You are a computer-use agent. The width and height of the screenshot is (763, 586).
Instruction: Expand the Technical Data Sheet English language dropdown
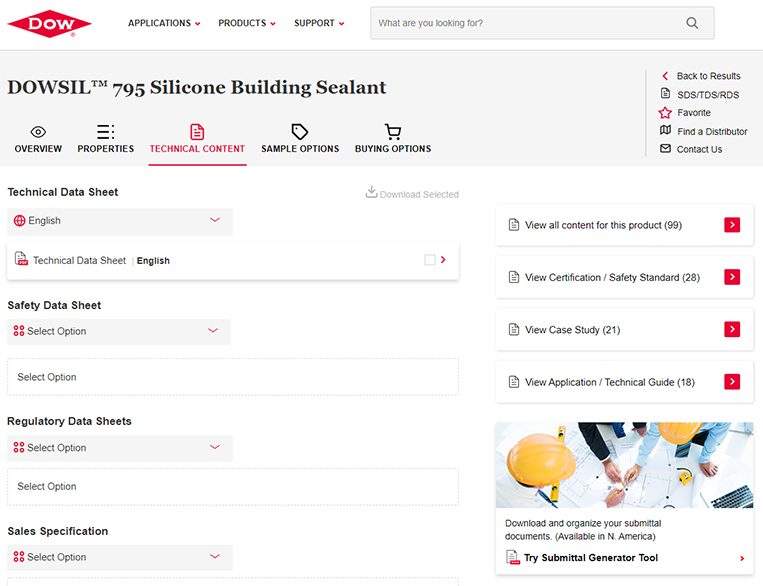click(x=120, y=221)
